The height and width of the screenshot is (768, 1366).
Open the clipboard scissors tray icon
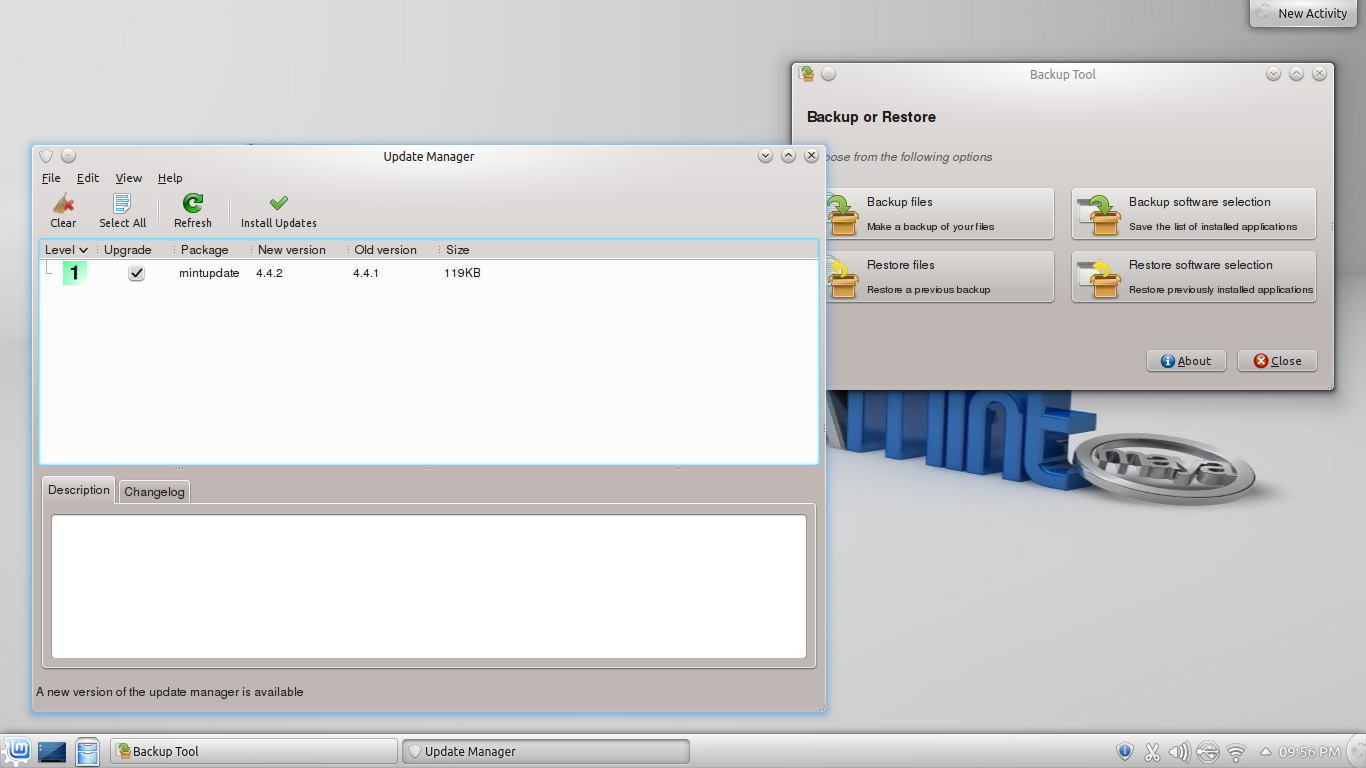click(1152, 751)
